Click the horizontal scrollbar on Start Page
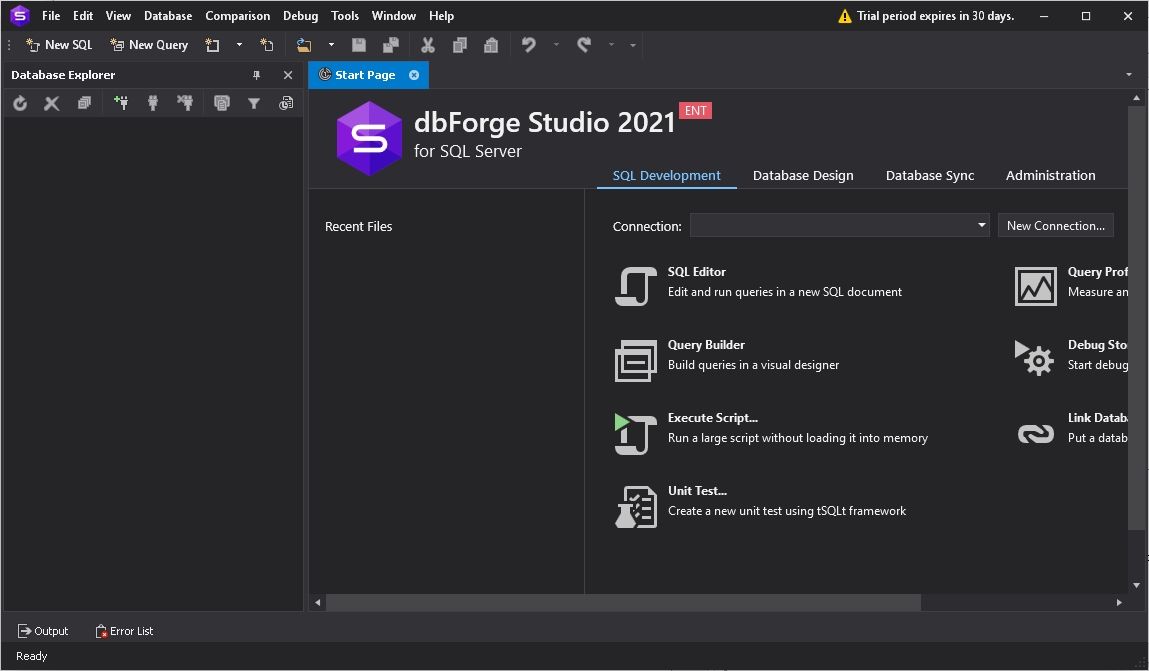Image resolution: width=1149 pixels, height=671 pixels. 622,602
